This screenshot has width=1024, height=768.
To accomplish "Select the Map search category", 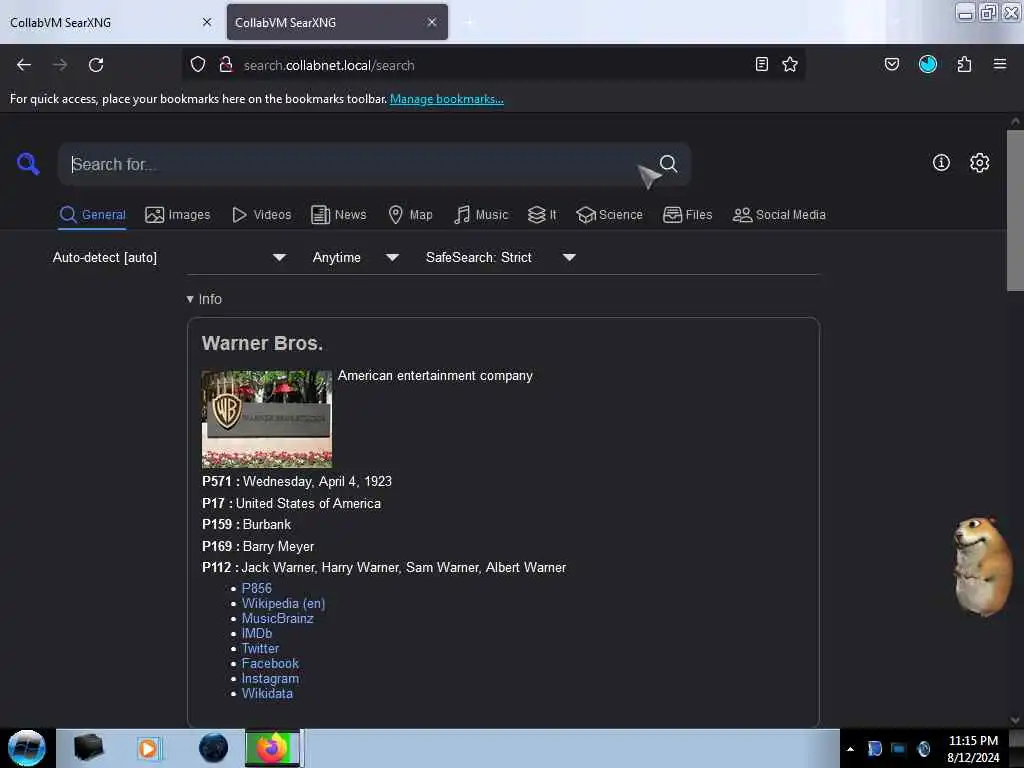I will [x=410, y=215].
